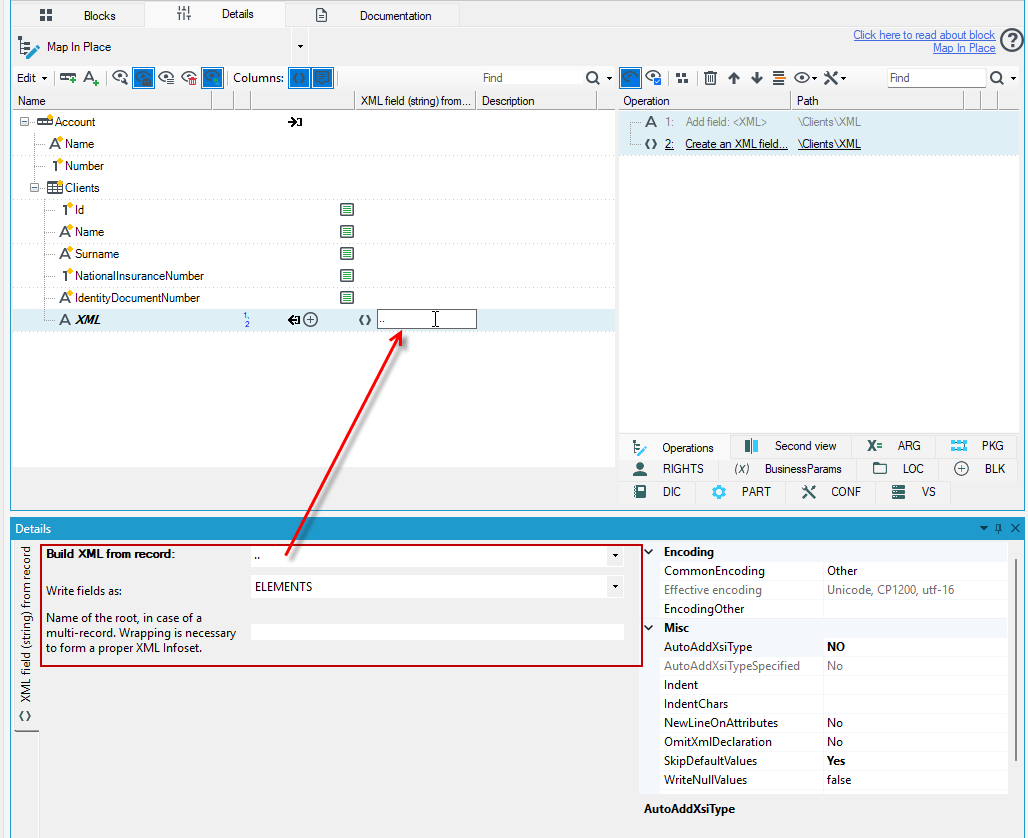The height and width of the screenshot is (838, 1028).
Task: Click the circled plus icon in XML row
Action: 311,320
